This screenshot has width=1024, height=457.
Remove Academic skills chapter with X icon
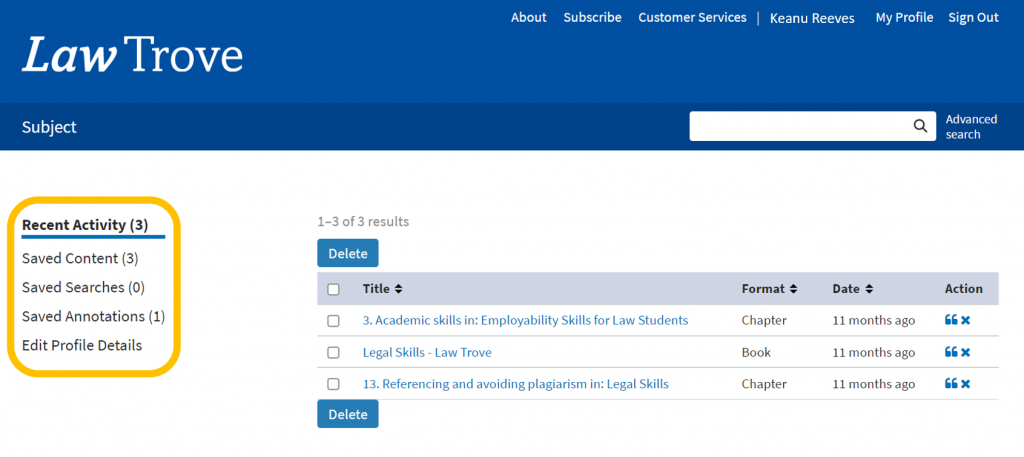point(966,320)
